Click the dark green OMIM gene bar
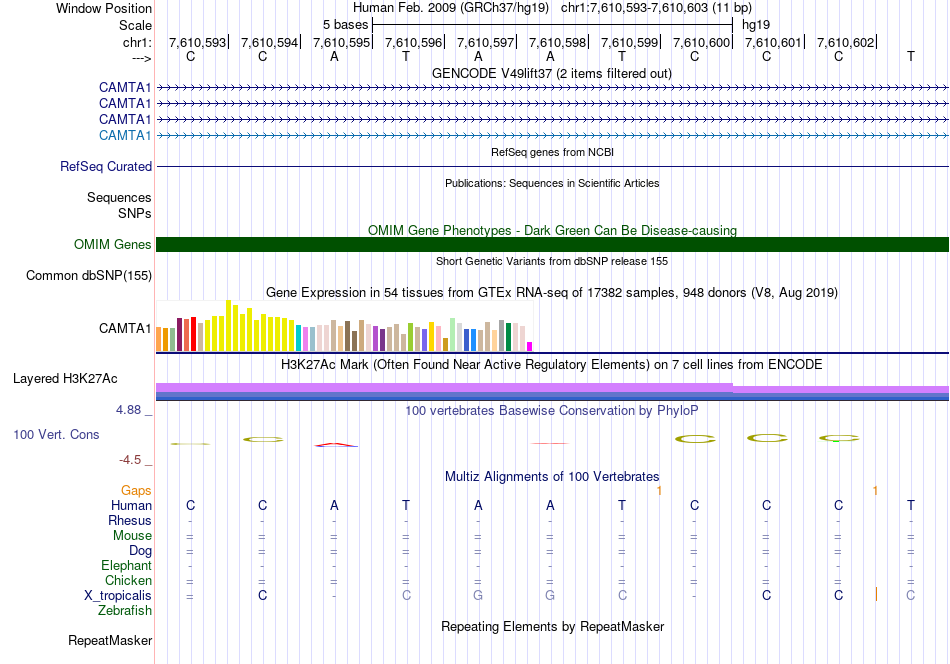The height and width of the screenshot is (664, 950). click(552, 244)
